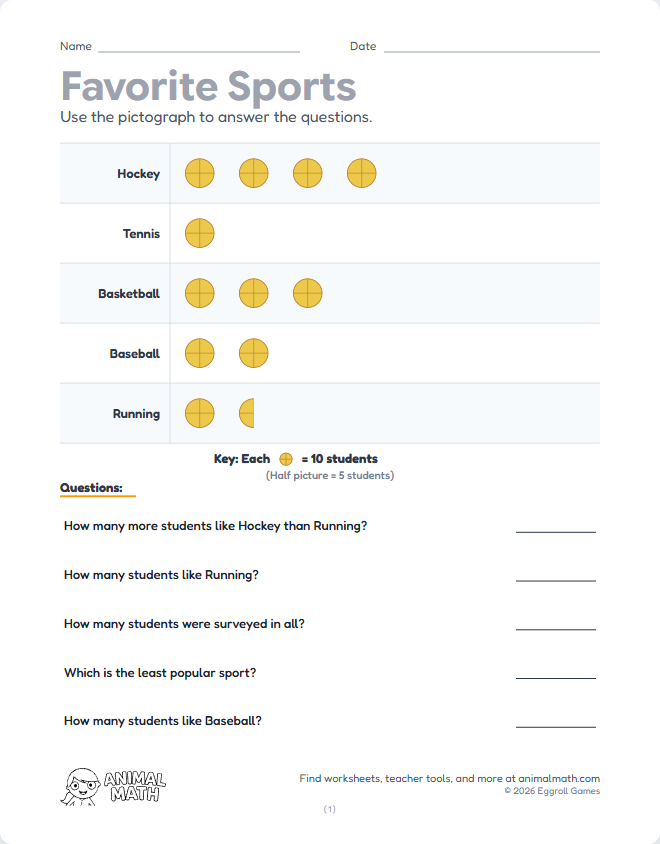Viewport: 660px width, 844px height.
Task: Click answer blank for total students surveyed
Action: coord(555,626)
